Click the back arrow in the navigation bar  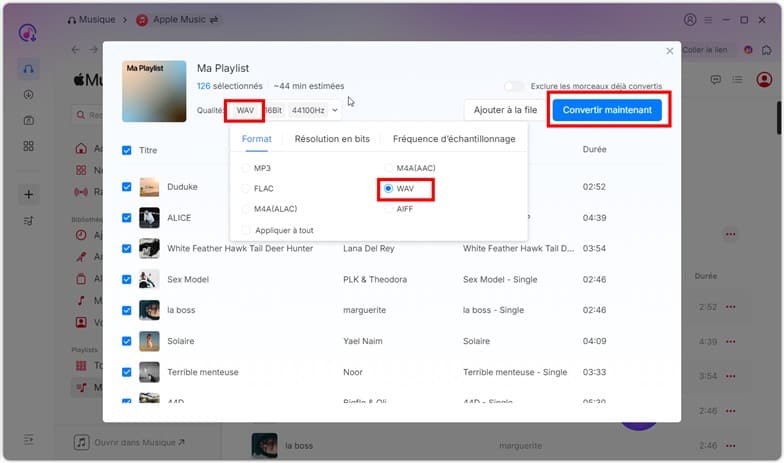click(x=76, y=50)
